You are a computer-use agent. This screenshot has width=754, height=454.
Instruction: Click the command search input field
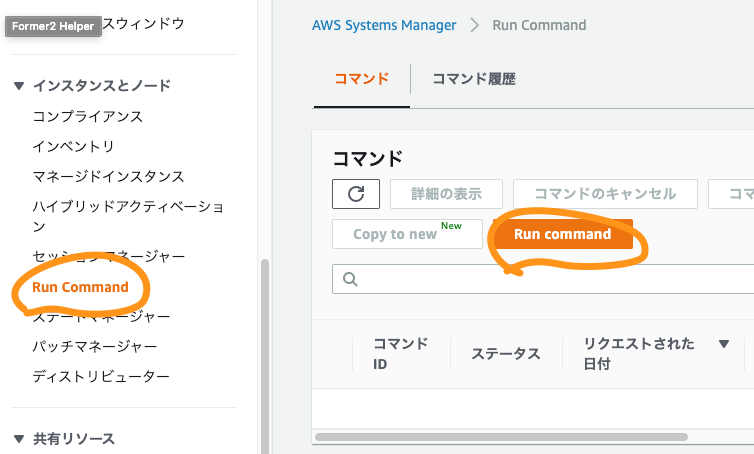coord(543,279)
